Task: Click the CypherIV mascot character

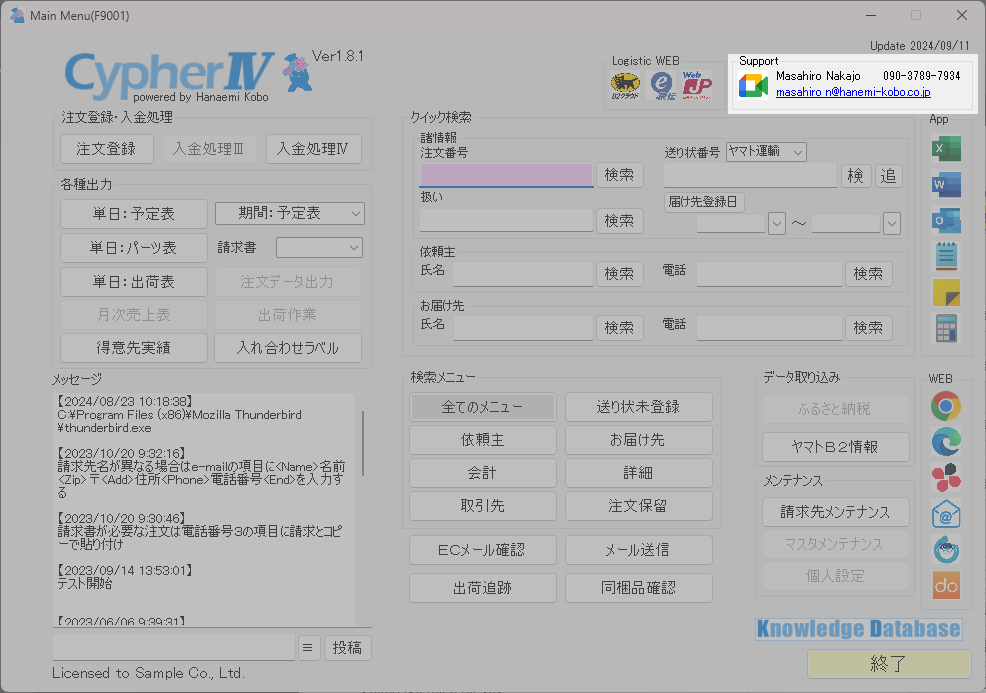Action: (x=297, y=72)
